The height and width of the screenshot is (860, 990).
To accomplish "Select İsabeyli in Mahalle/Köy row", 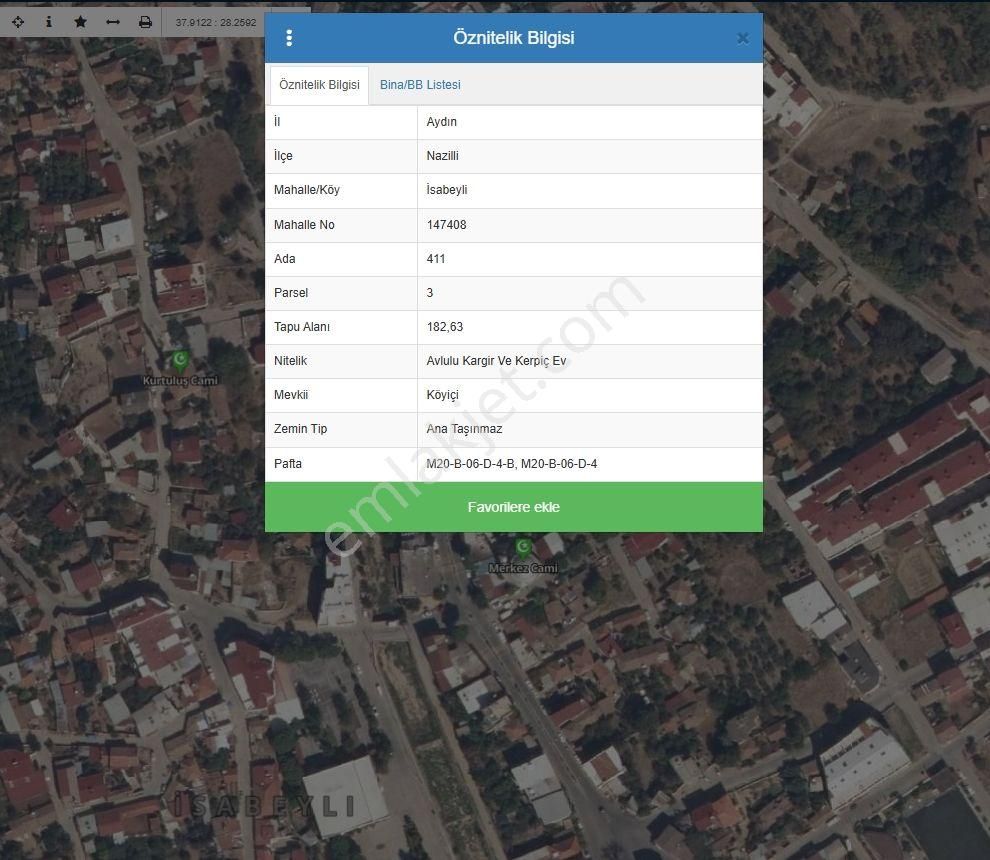I will (x=446, y=190).
